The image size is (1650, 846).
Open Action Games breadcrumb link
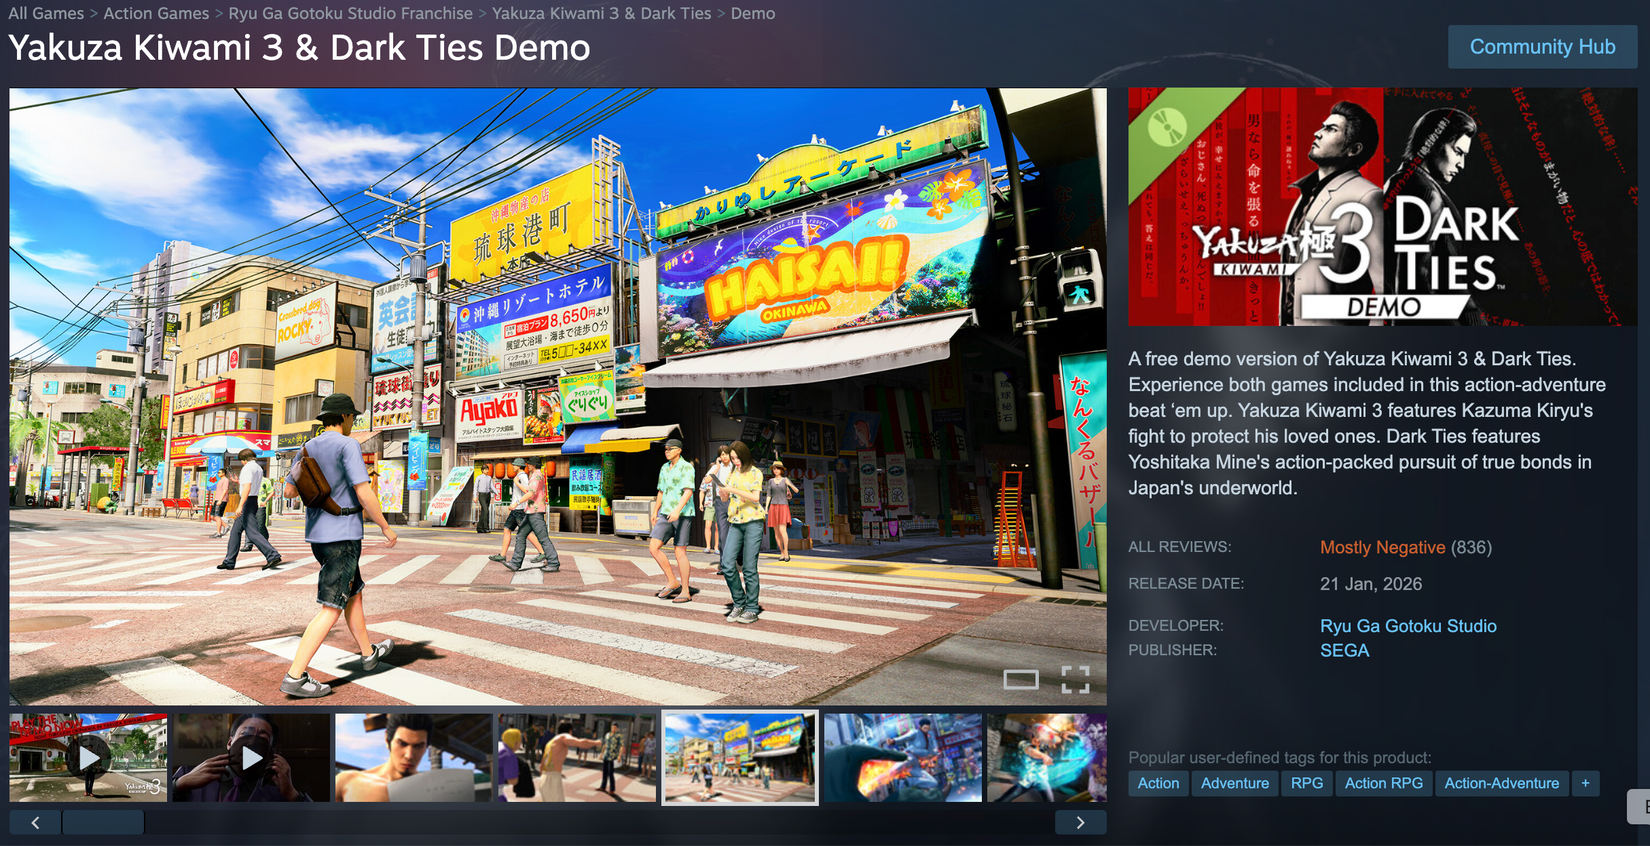tap(156, 13)
